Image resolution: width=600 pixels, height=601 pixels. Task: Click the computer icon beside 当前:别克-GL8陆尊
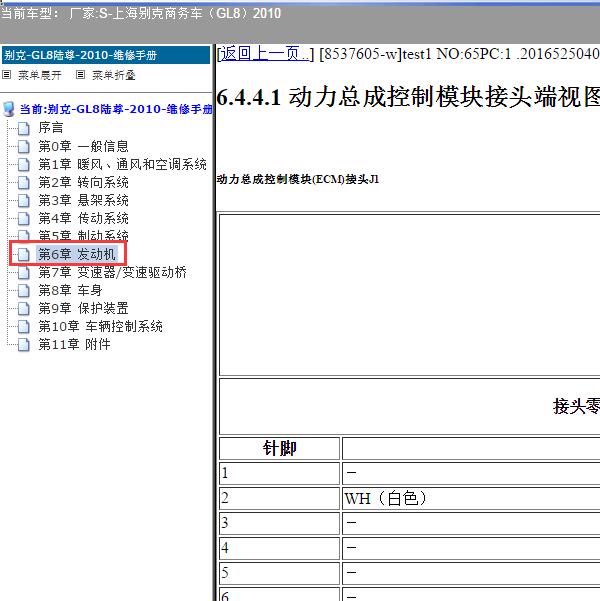(9, 109)
